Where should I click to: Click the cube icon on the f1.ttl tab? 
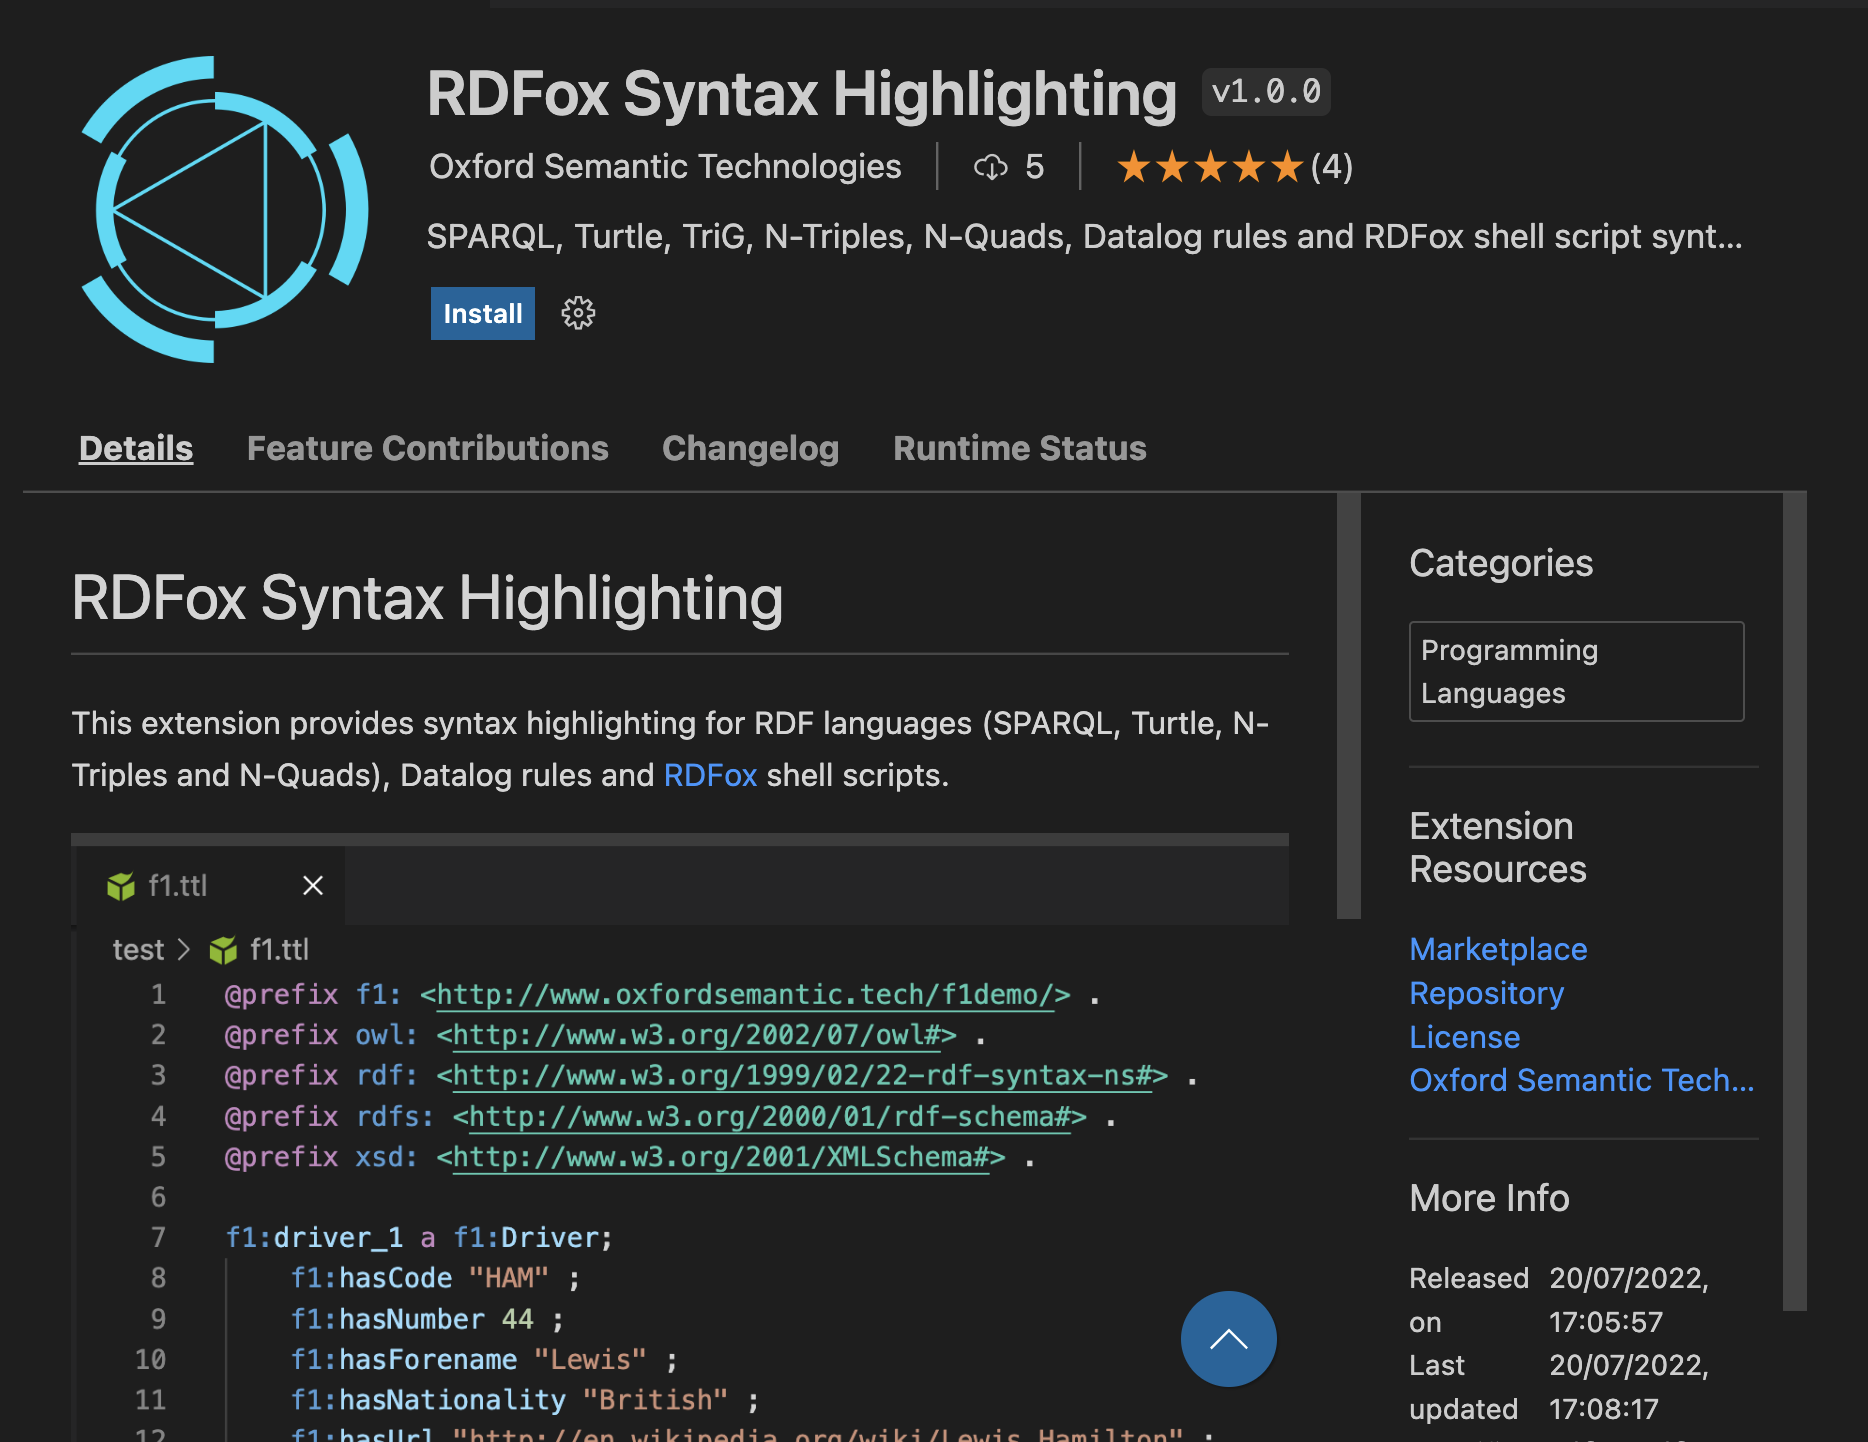click(x=120, y=885)
